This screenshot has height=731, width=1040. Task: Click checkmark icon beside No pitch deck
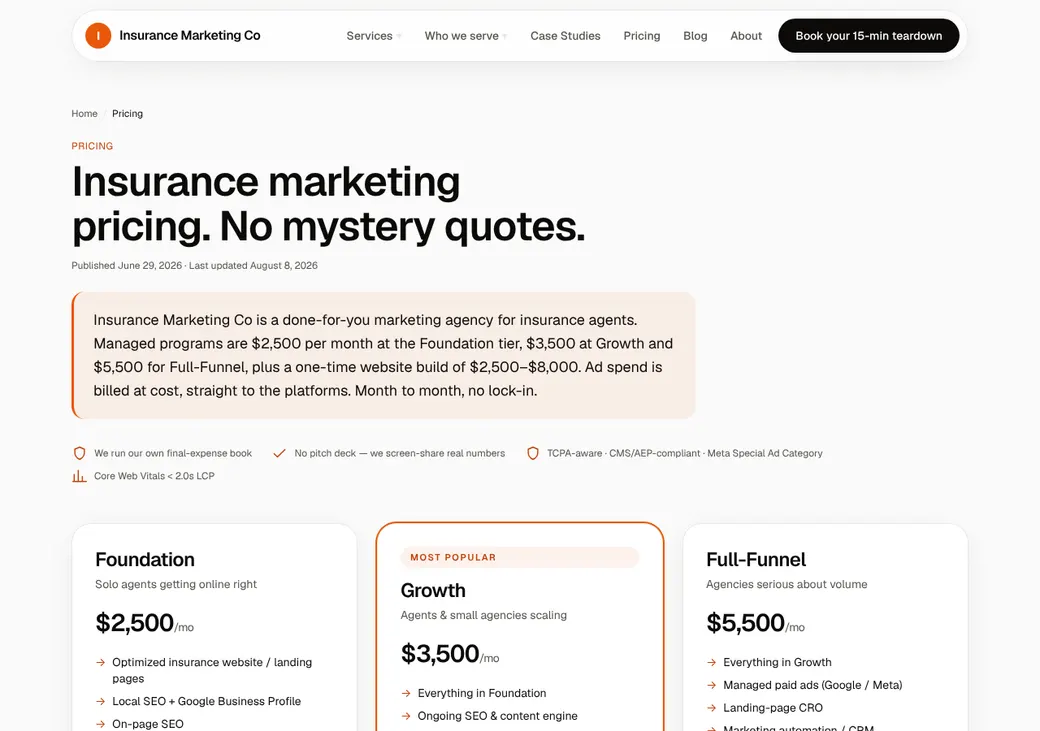(279, 453)
